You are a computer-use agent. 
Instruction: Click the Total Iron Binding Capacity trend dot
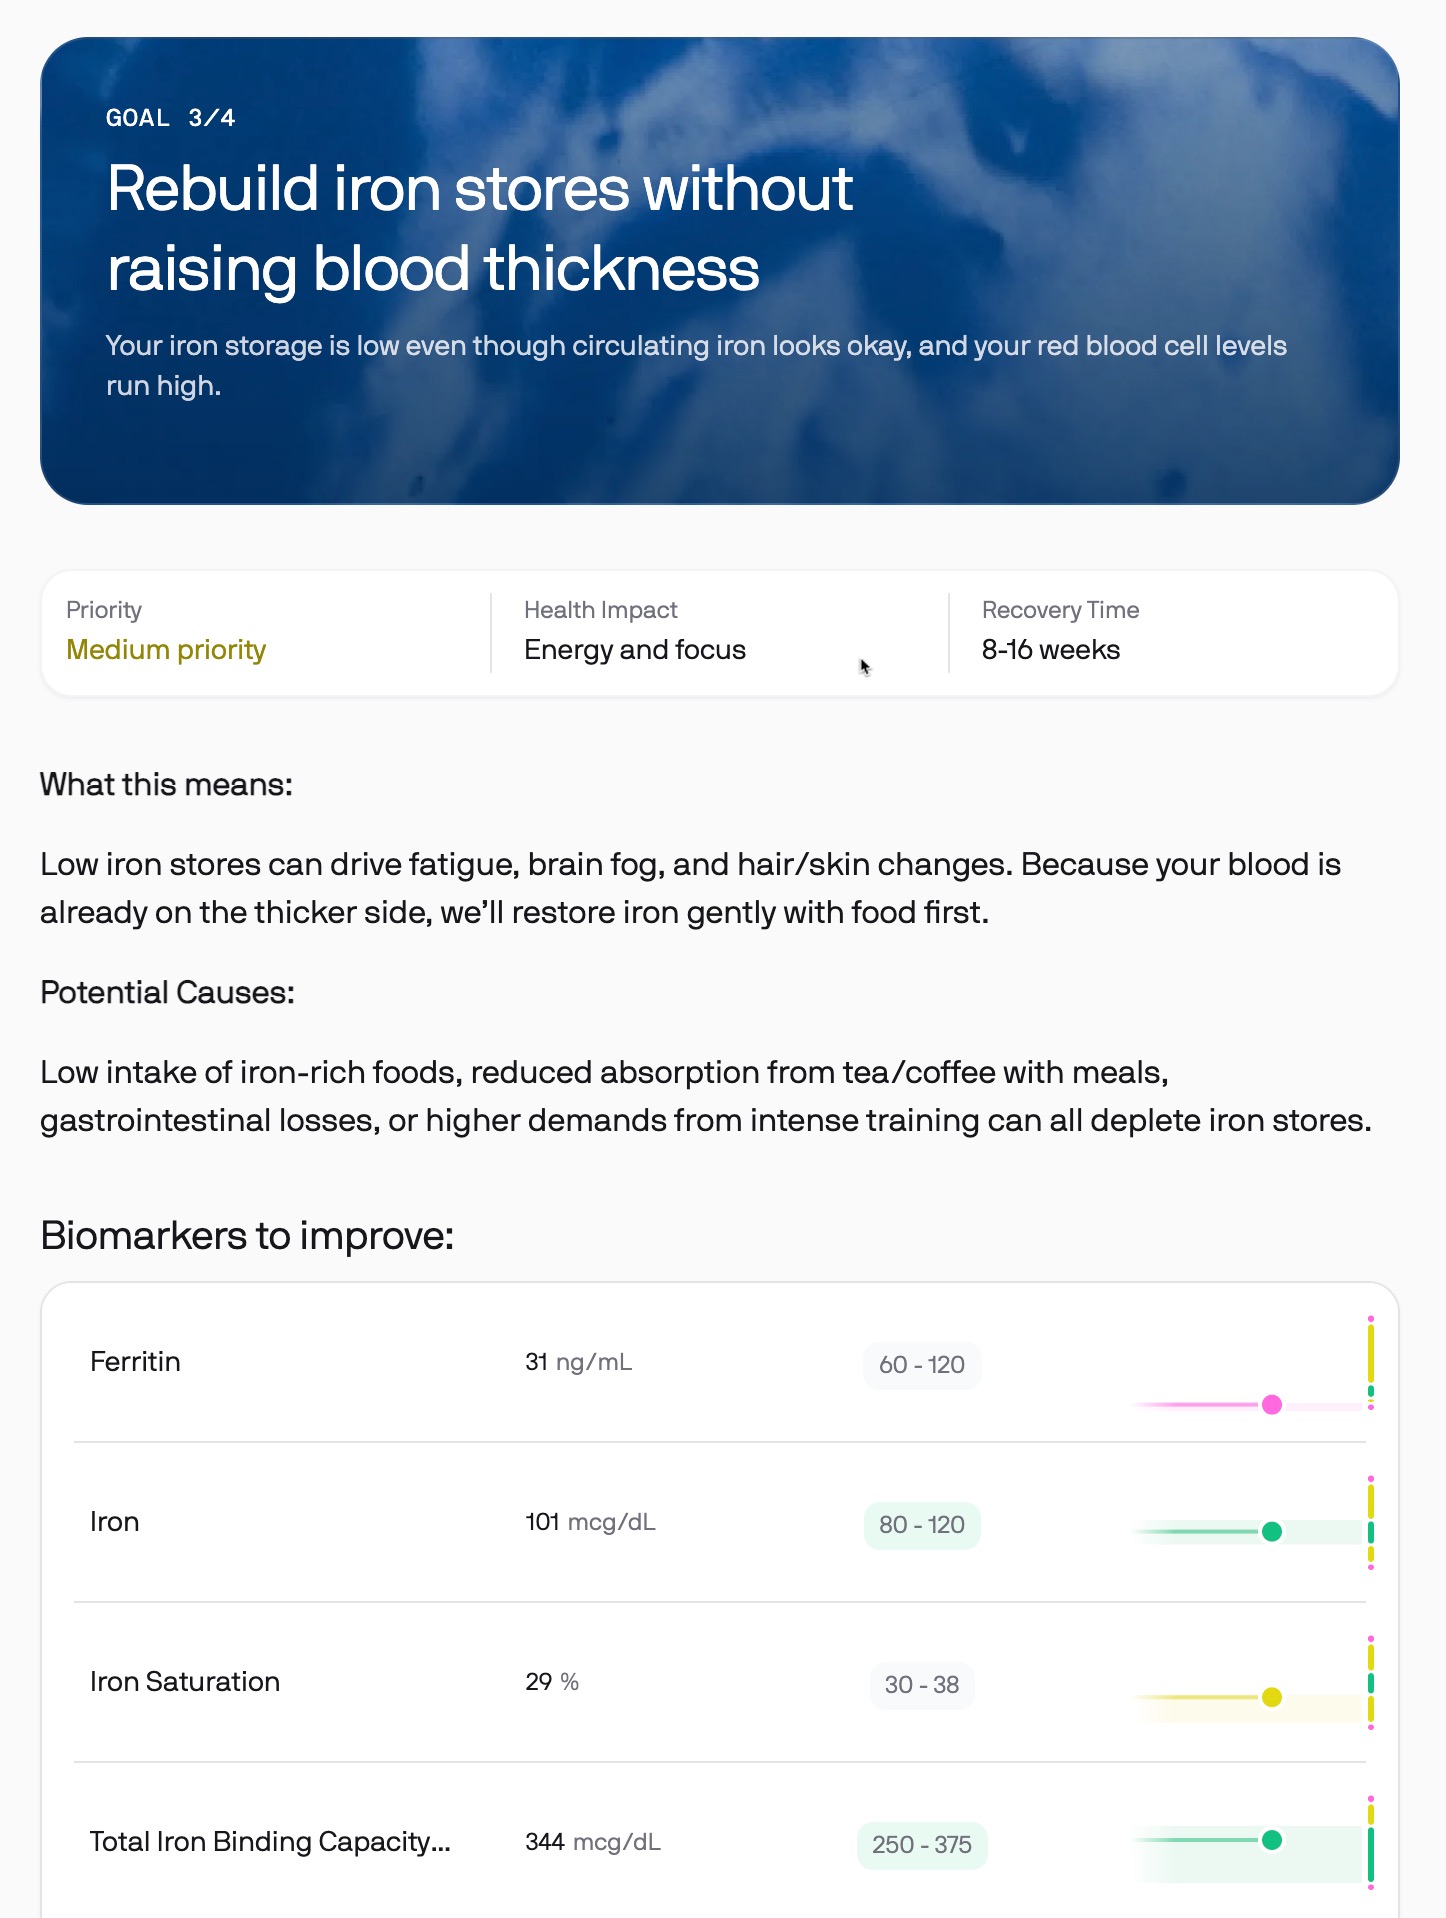(x=1272, y=1840)
